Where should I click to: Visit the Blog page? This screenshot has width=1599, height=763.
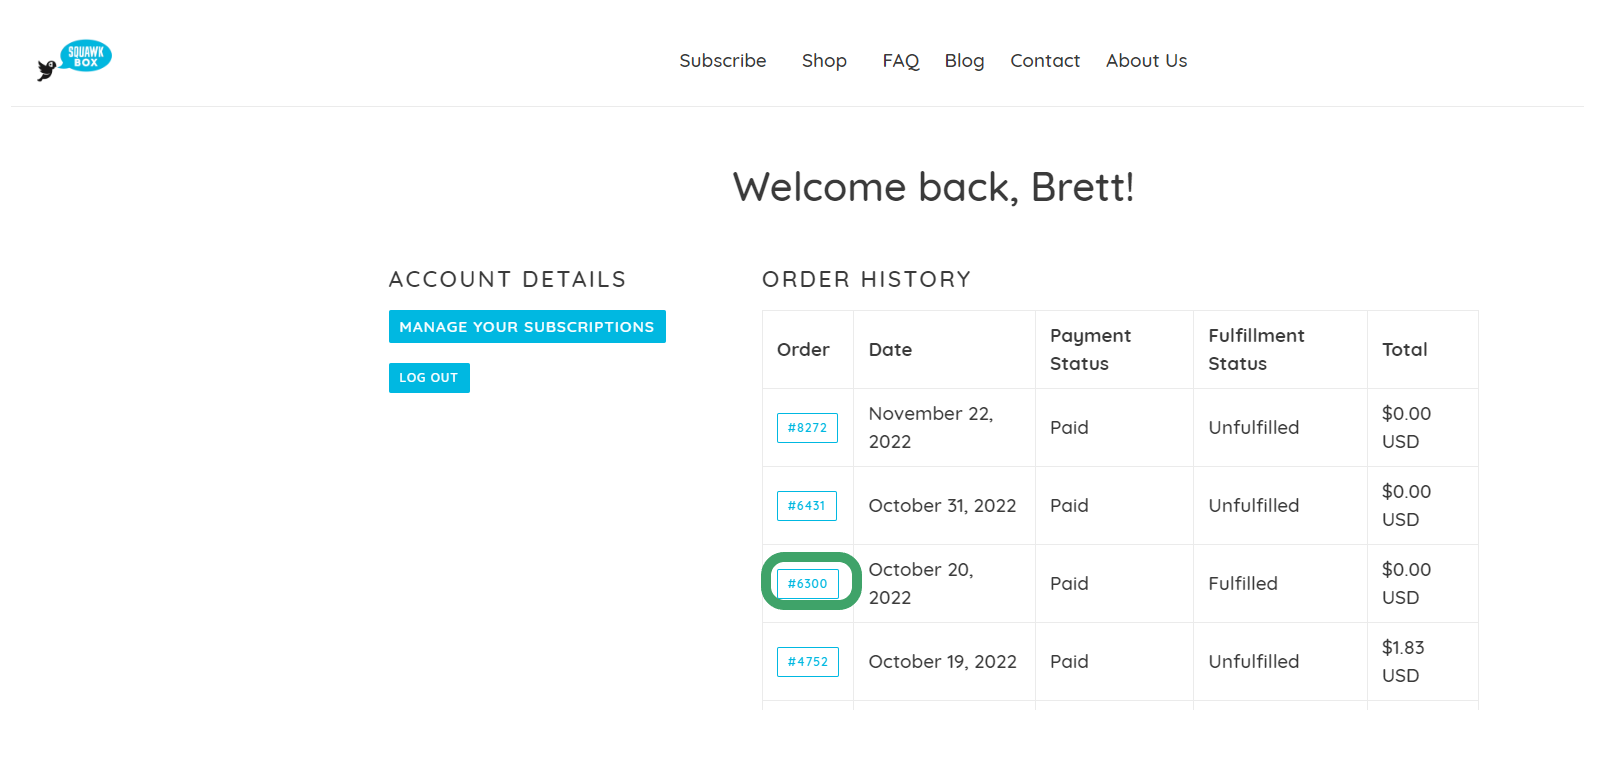coord(964,61)
